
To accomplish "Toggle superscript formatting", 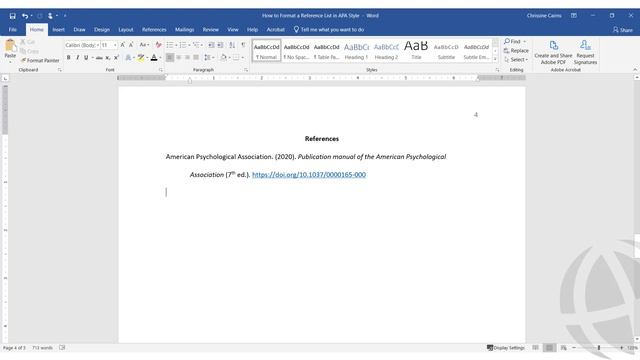I will point(116,58).
